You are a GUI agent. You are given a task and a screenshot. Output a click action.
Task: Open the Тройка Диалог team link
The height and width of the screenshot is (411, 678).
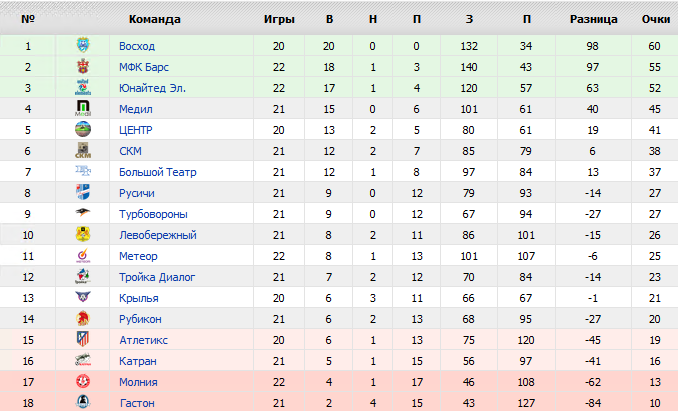click(x=157, y=277)
